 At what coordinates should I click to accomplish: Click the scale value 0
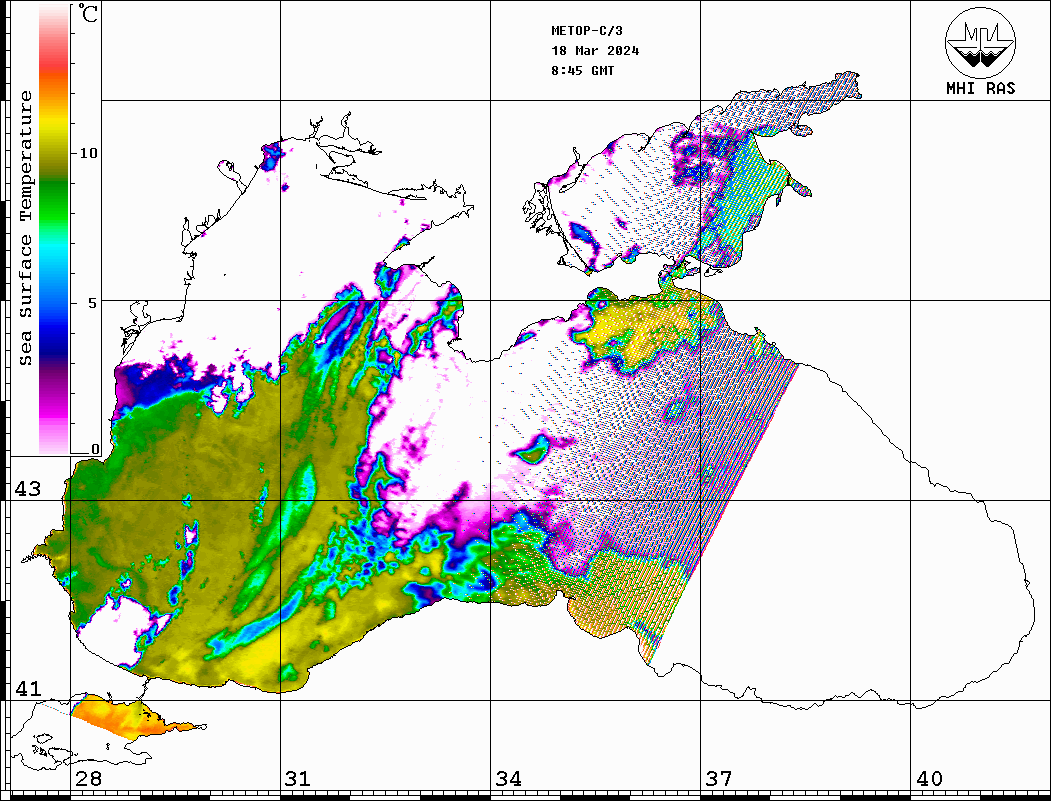(95, 449)
